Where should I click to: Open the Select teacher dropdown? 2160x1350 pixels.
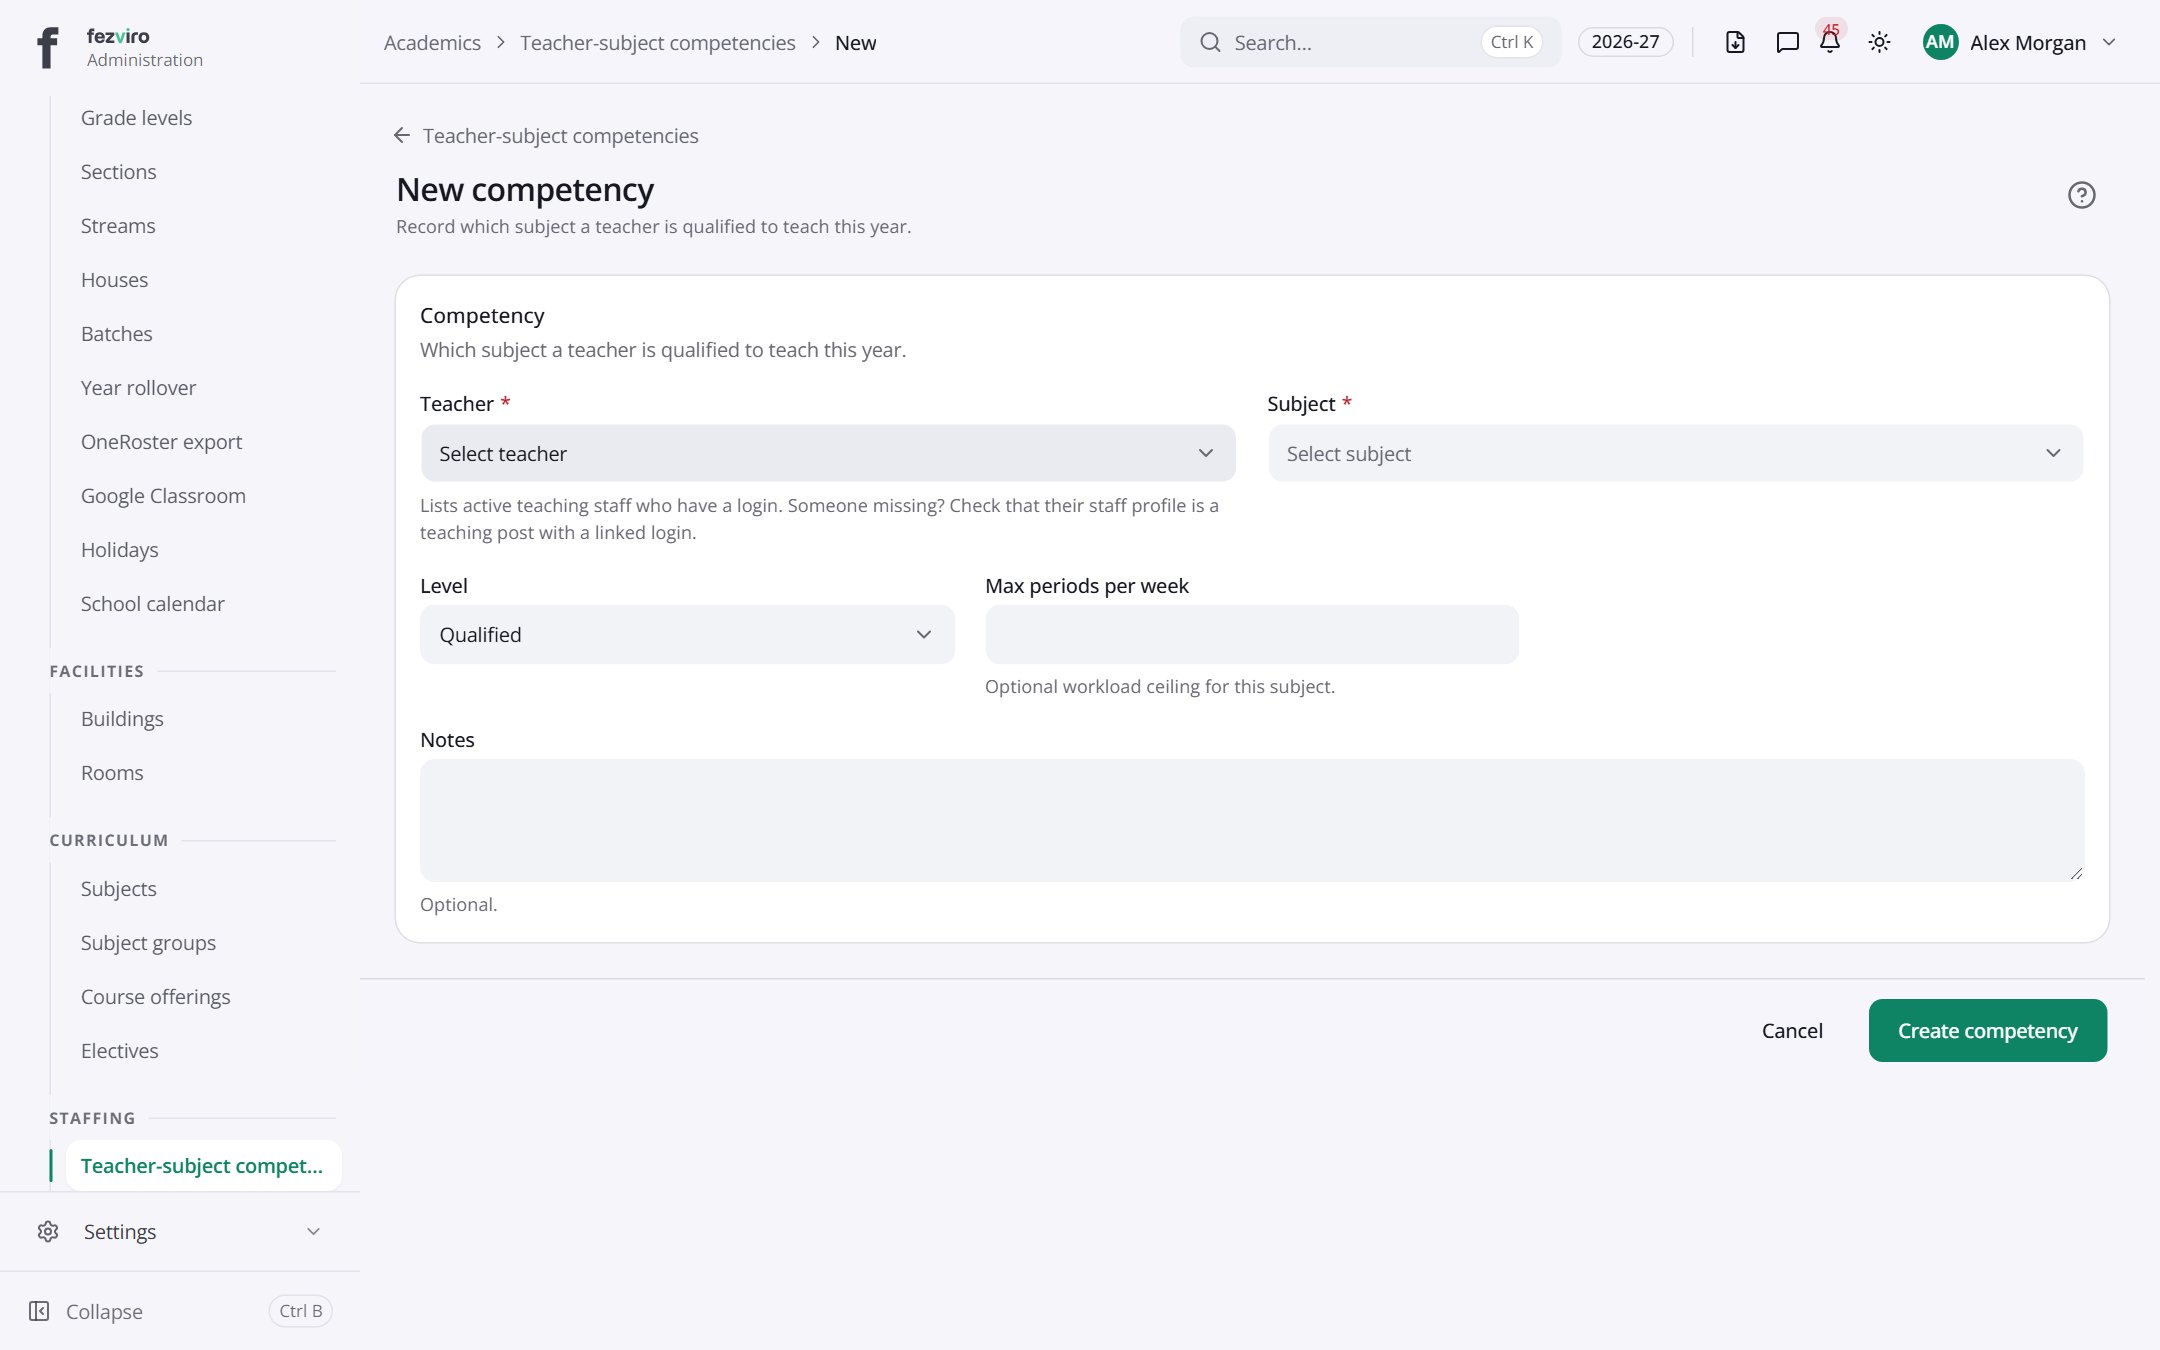pyautogui.click(x=828, y=453)
